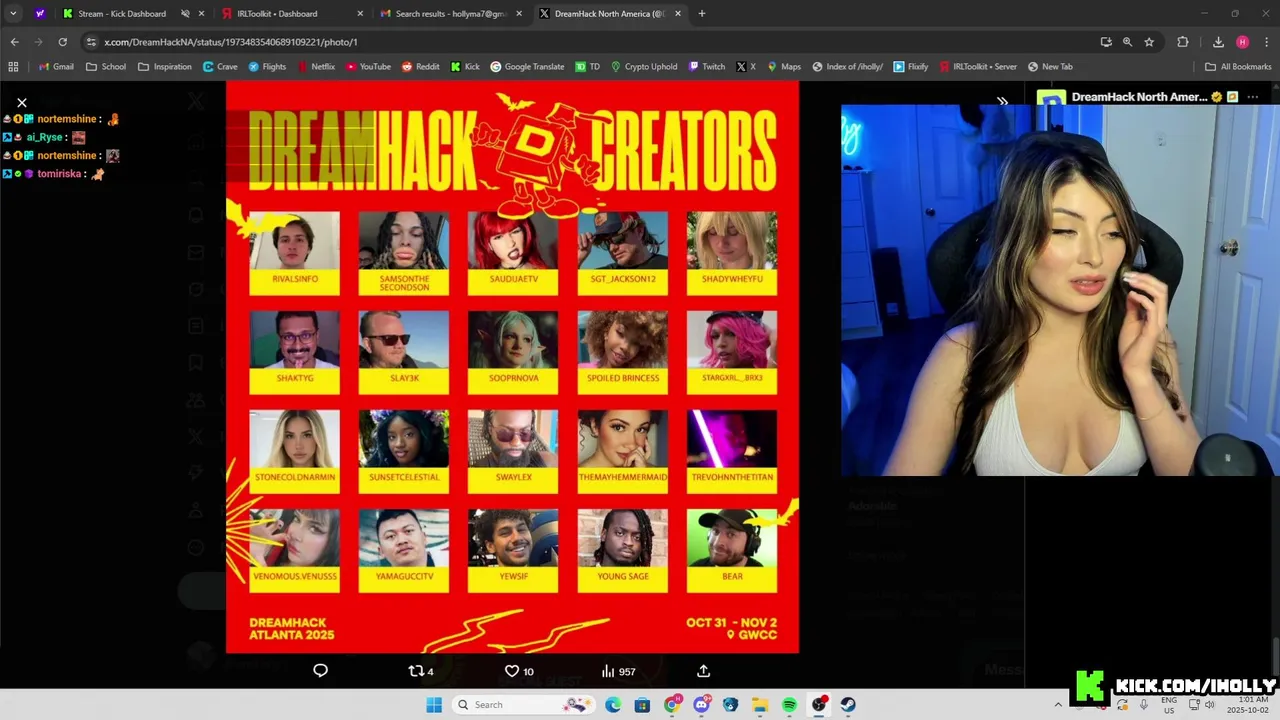
Task: Switch to OBS Studio on the taskbar
Action: 819,705
